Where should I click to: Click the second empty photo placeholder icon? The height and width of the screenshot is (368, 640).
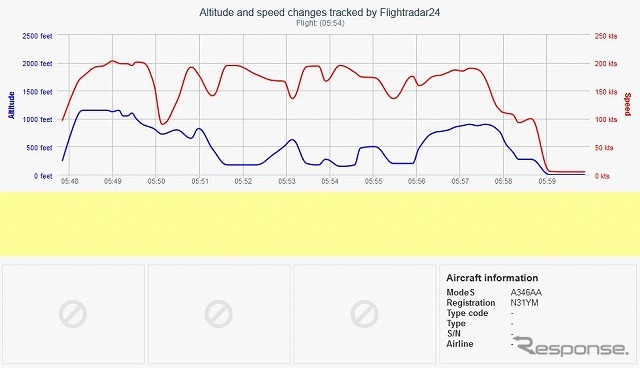pos(219,314)
